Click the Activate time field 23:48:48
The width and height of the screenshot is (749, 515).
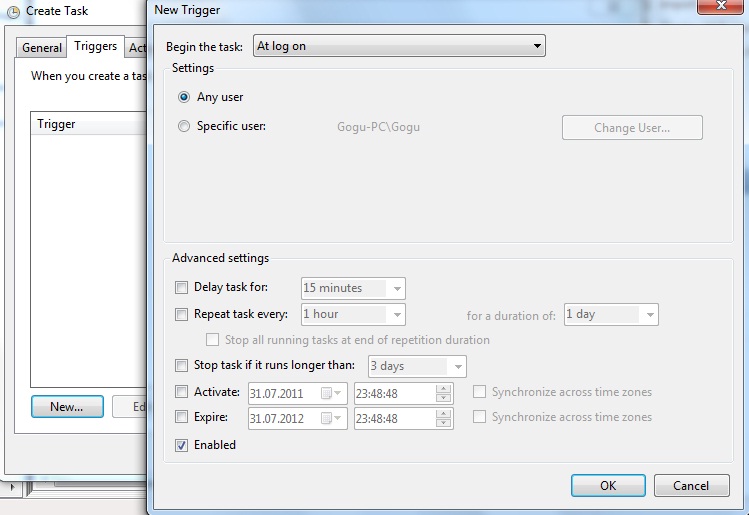pyautogui.click(x=395, y=393)
